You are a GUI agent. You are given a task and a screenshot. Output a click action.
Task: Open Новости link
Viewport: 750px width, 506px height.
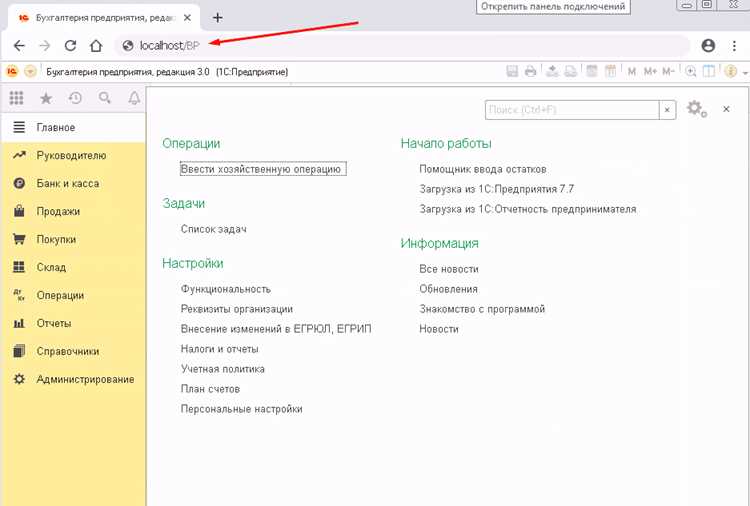[x=439, y=329]
